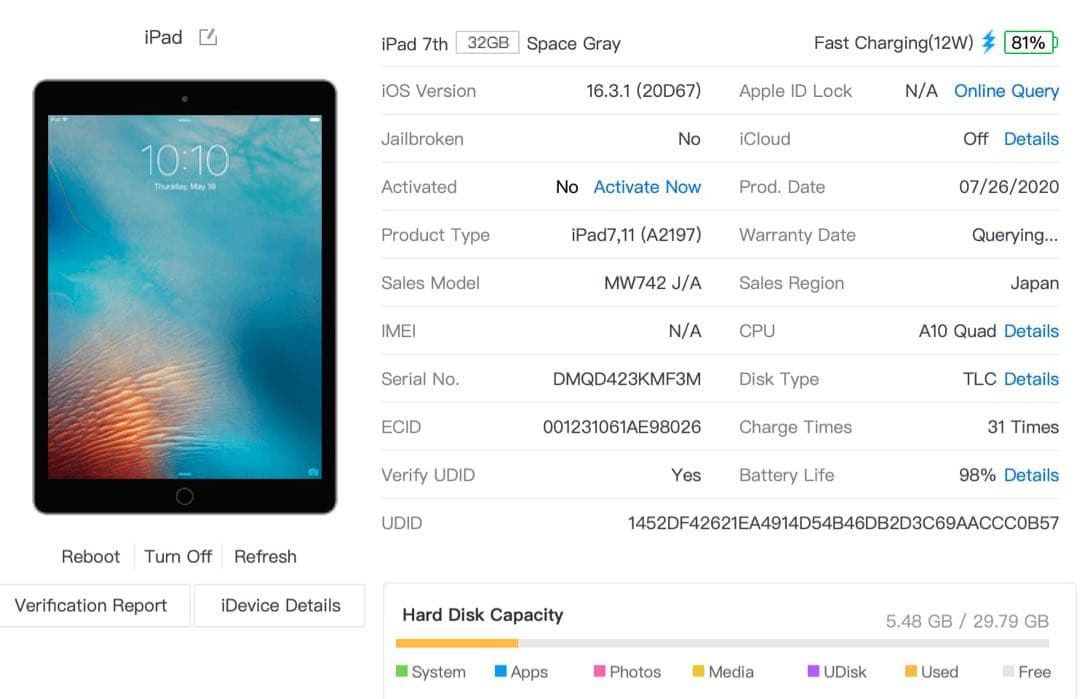Screen dimensions: 1080x699
Task: Click the green System legend swatch
Action: tap(402, 671)
